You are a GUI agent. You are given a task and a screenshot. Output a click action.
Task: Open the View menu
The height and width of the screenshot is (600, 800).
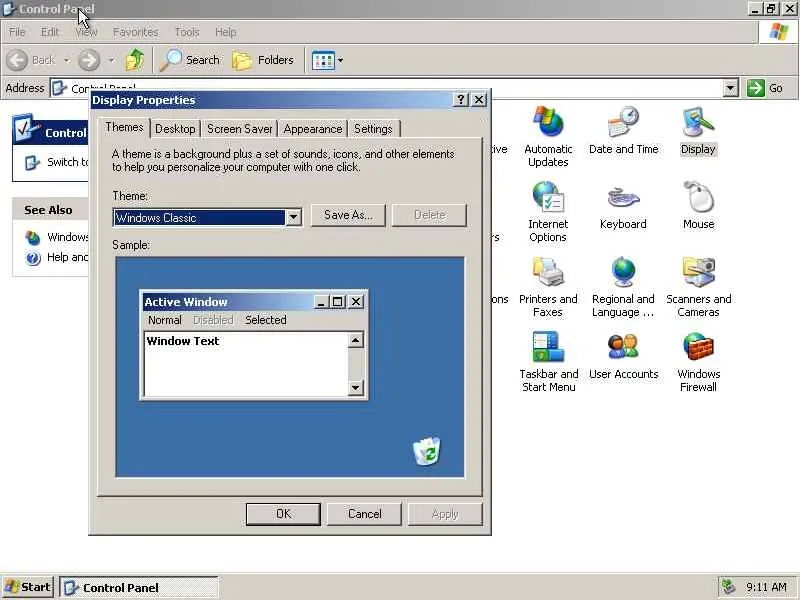click(x=86, y=32)
